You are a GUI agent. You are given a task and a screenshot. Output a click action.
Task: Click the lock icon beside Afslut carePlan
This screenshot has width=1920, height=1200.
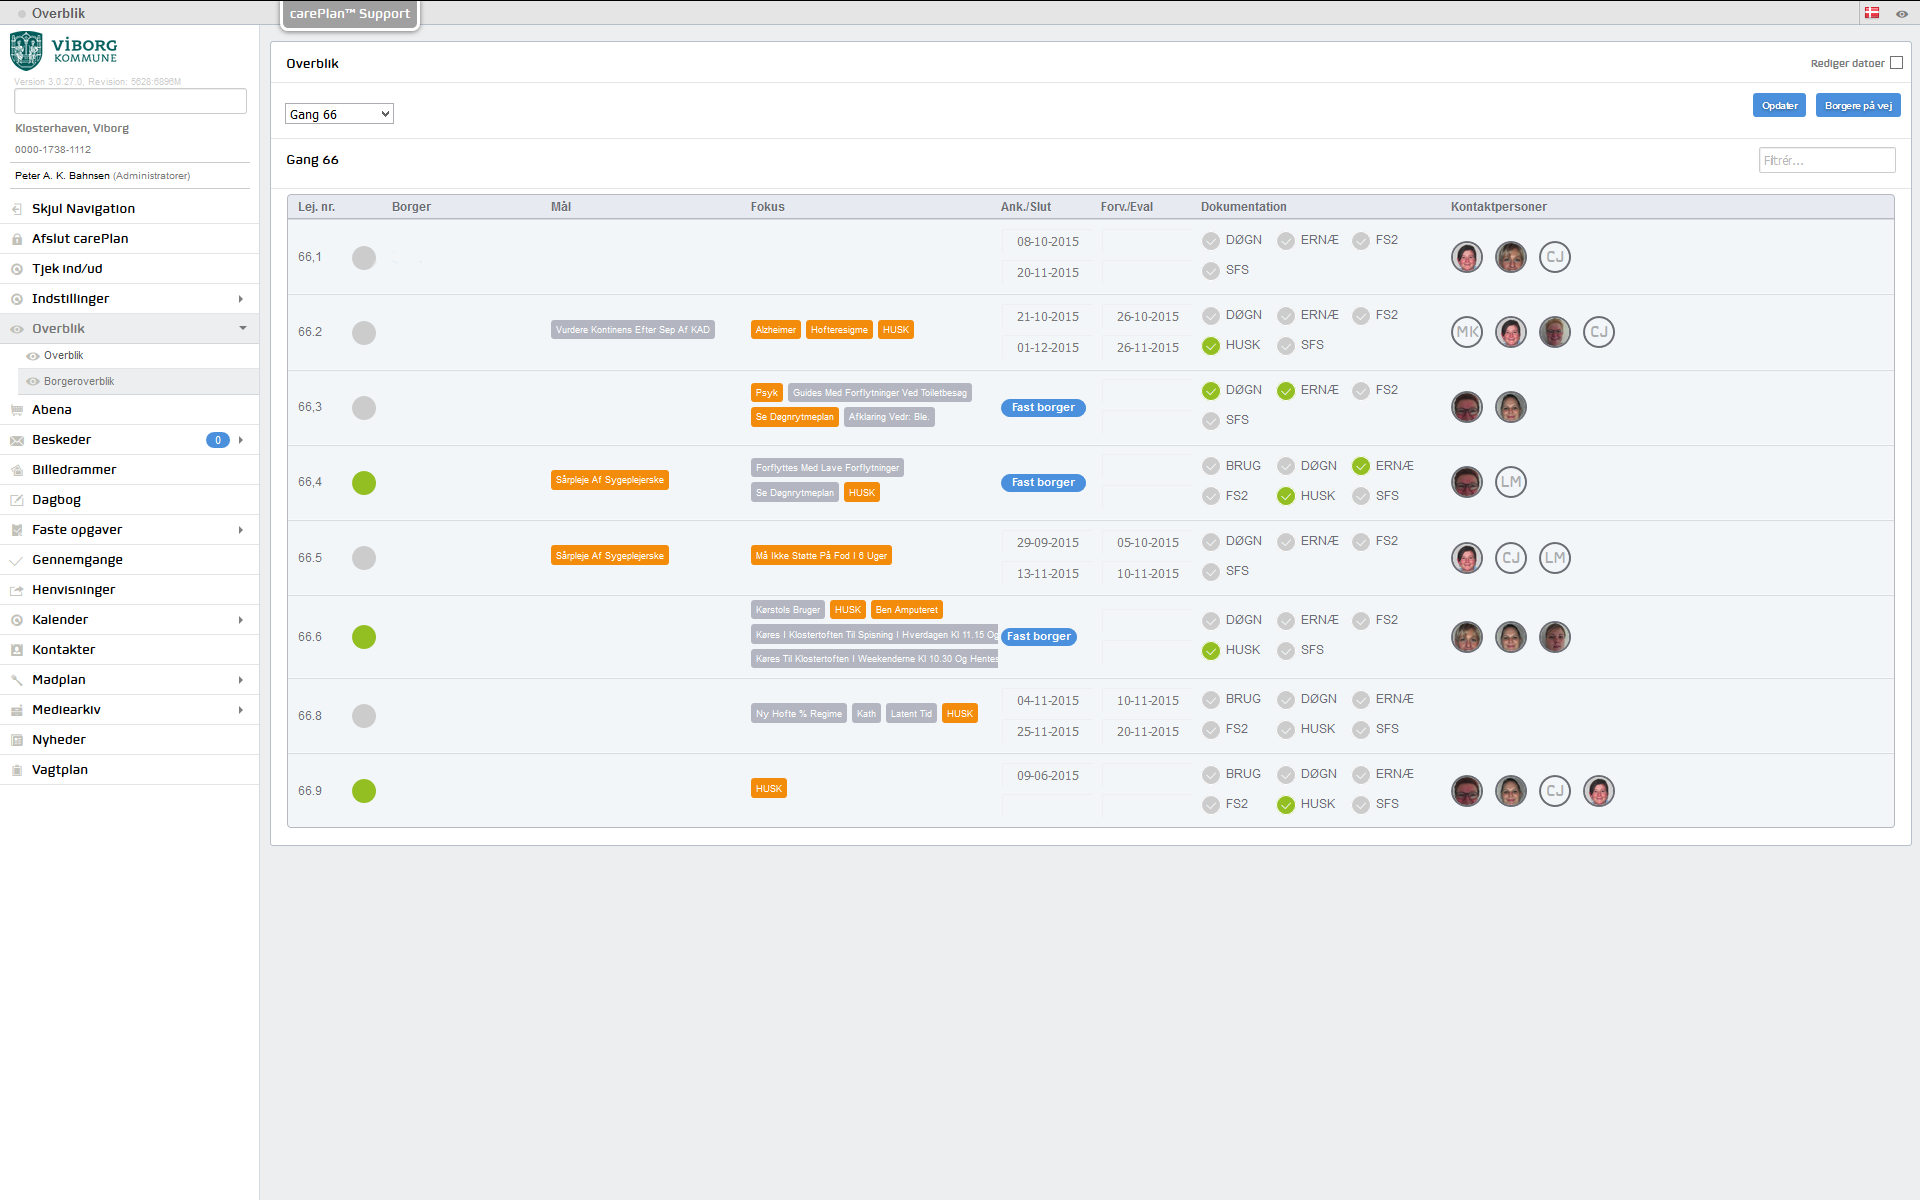17,239
